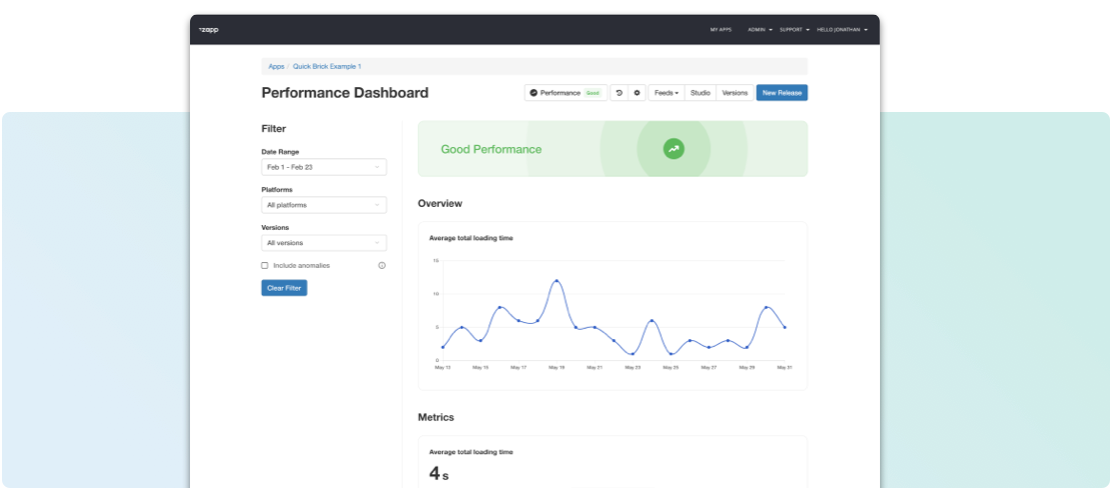Go to My Apps in navigation
Screen dimensions: 1112x488
720,30
